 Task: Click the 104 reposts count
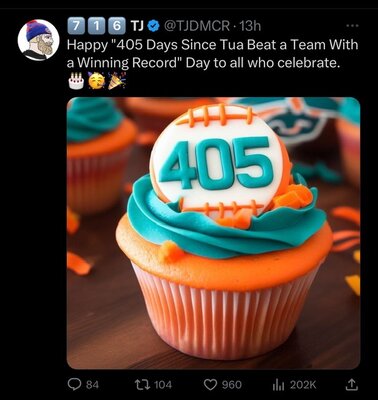(163, 385)
